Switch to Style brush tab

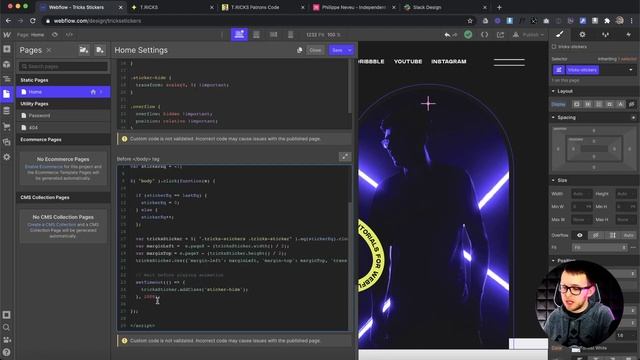click(560, 35)
